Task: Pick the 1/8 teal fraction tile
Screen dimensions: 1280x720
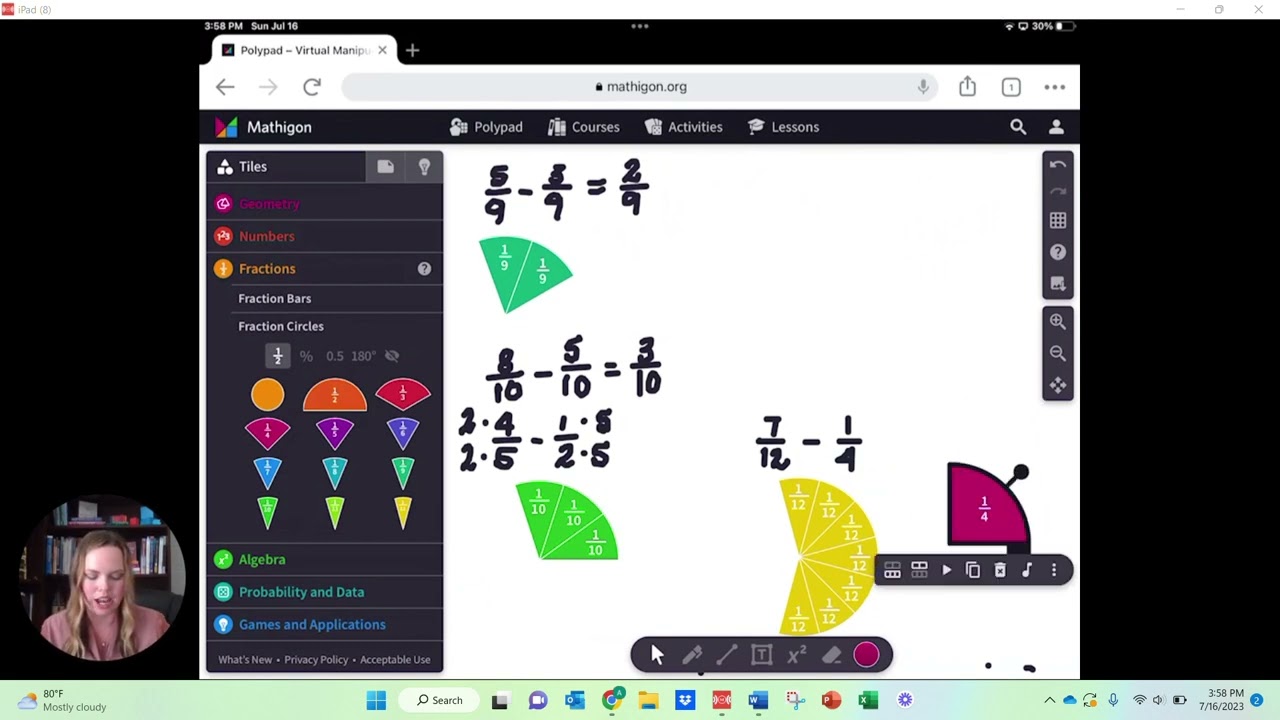Action: coord(335,472)
